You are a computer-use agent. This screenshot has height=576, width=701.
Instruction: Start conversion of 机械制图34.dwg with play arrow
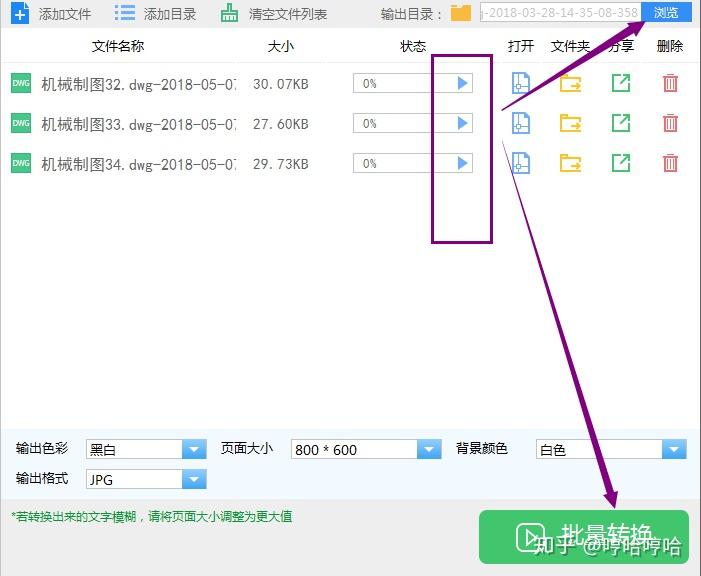pos(462,163)
